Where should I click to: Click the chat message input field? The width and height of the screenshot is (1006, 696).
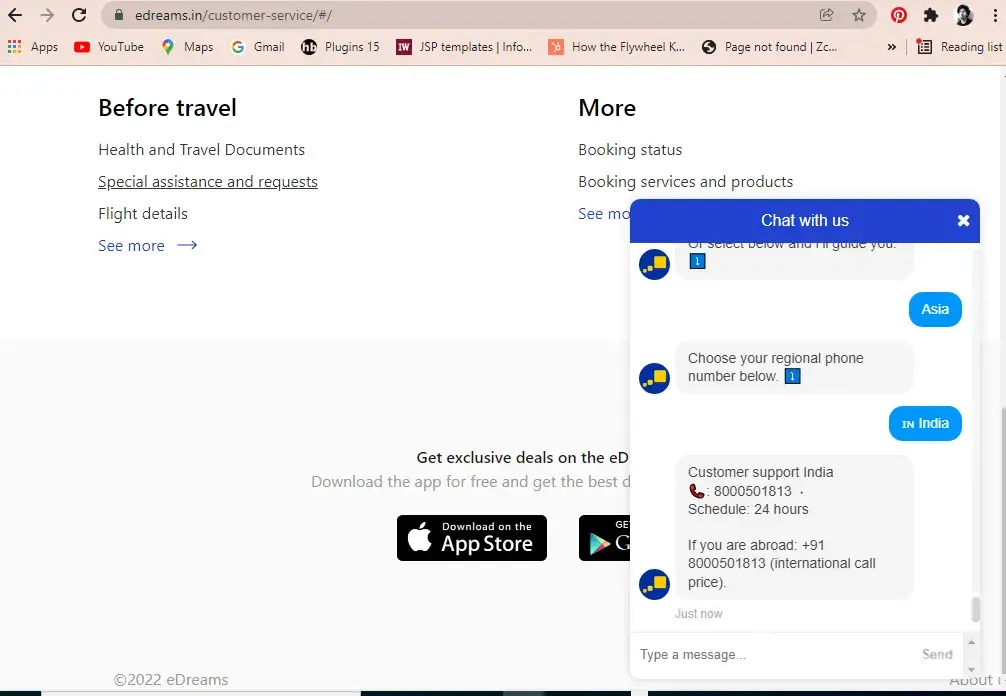[776, 654]
